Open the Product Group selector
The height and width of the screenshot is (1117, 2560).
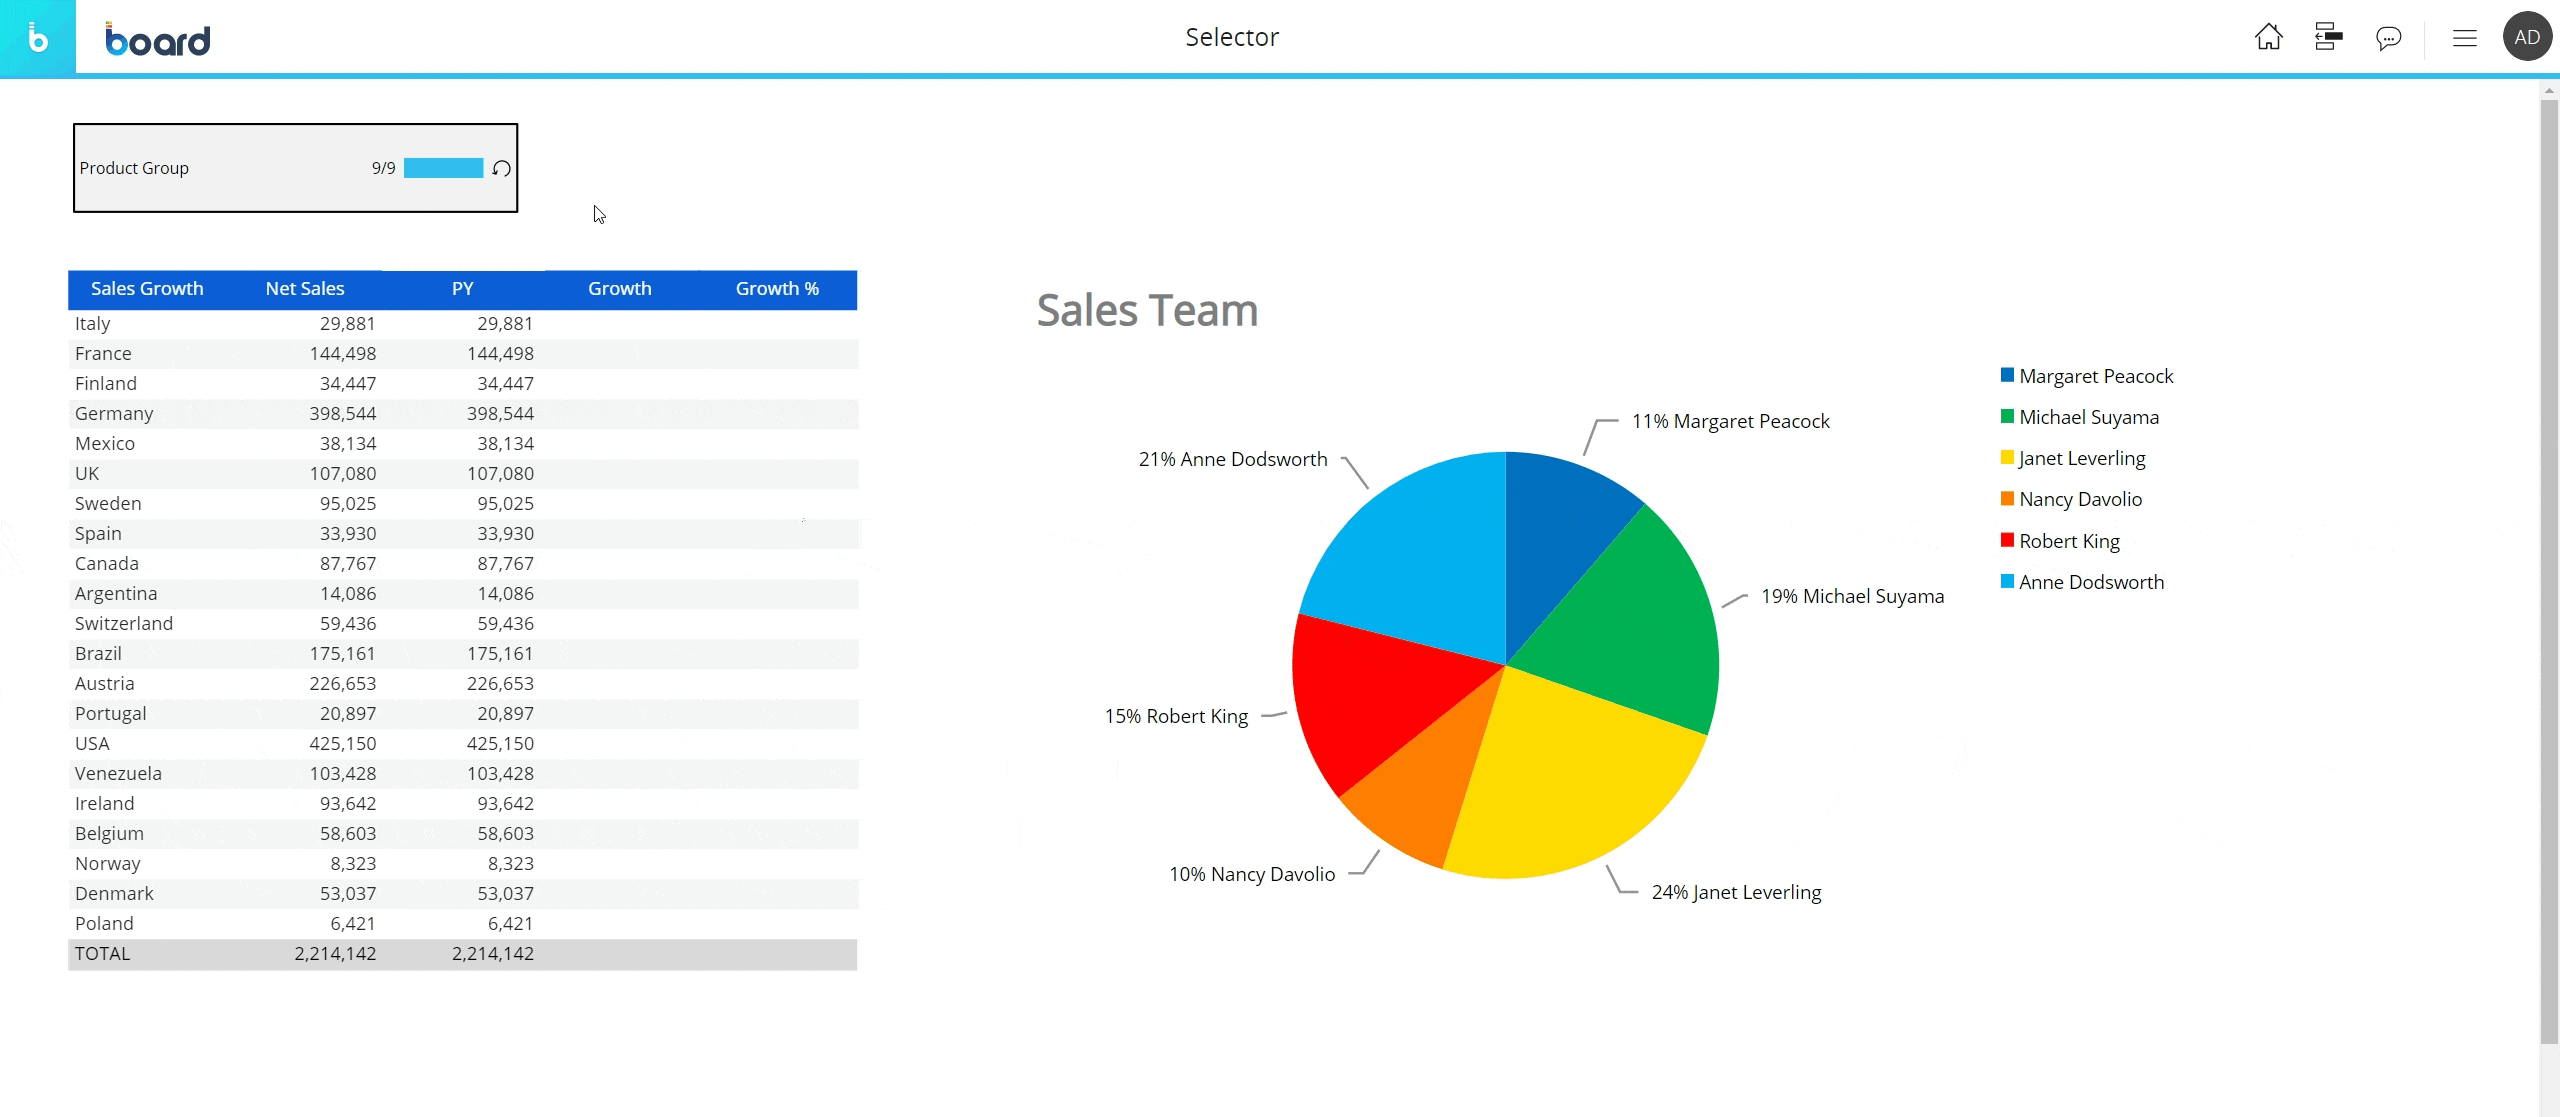134,168
